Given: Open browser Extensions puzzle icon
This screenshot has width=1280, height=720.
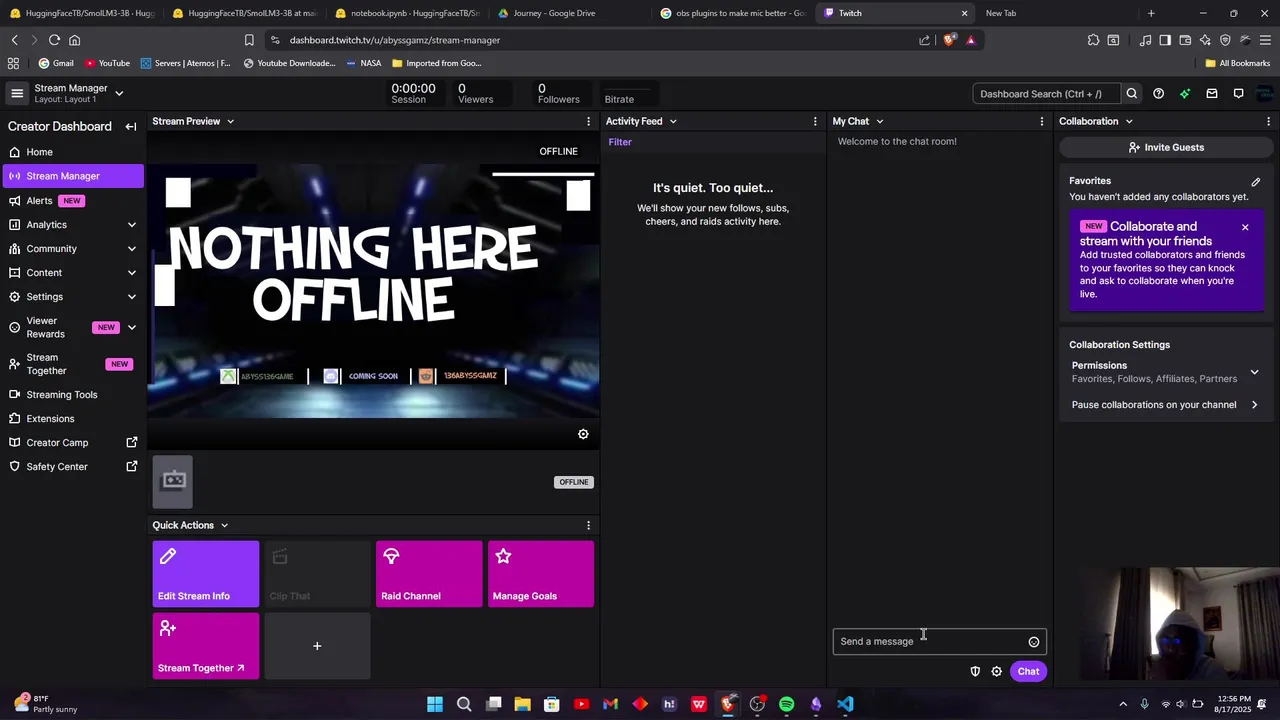Looking at the screenshot, I should pos(1093,40).
